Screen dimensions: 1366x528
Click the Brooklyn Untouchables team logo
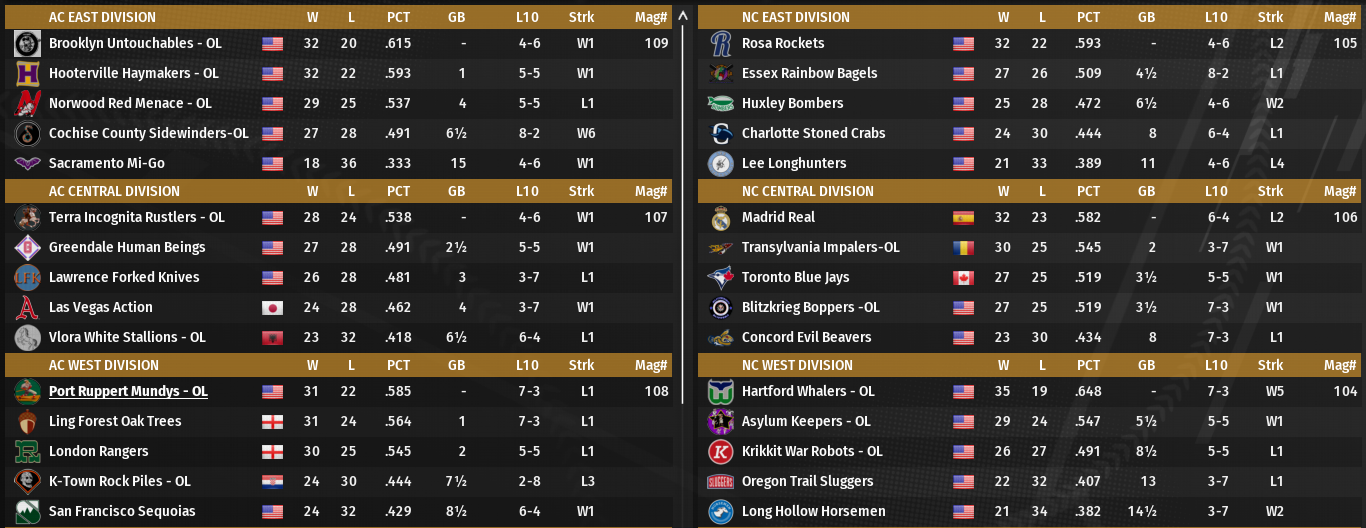coord(27,44)
